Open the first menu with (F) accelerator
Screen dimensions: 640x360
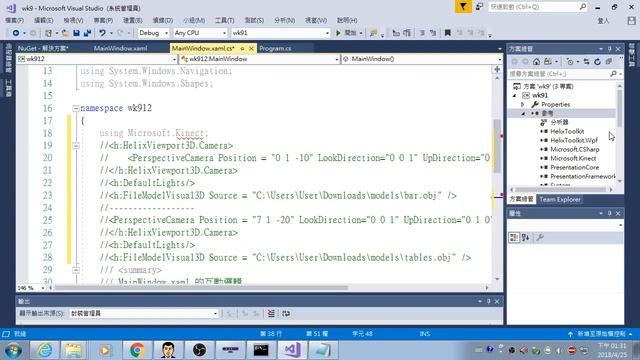tap(14, 20)
